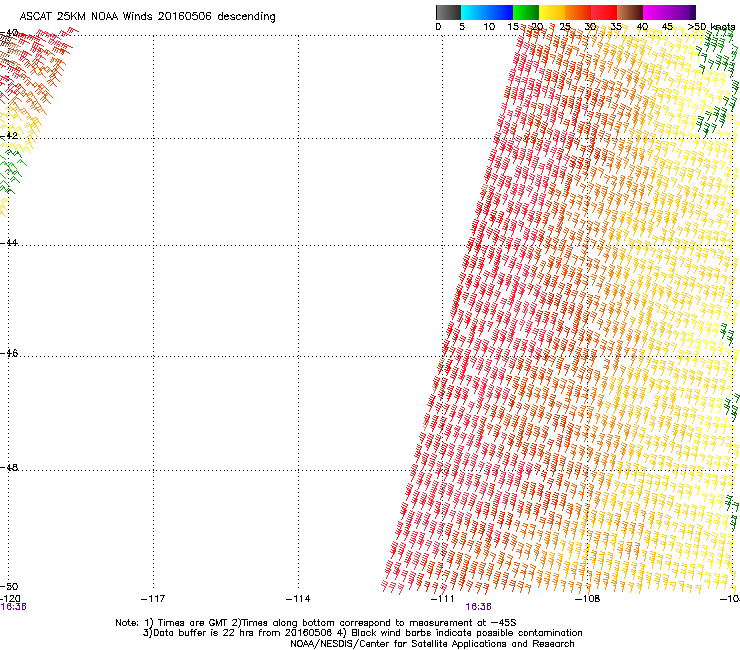This screenshot has height=650, width=740.
Task: Click the brown 35-40 knots color bar segment
Action: coord(630,12)
